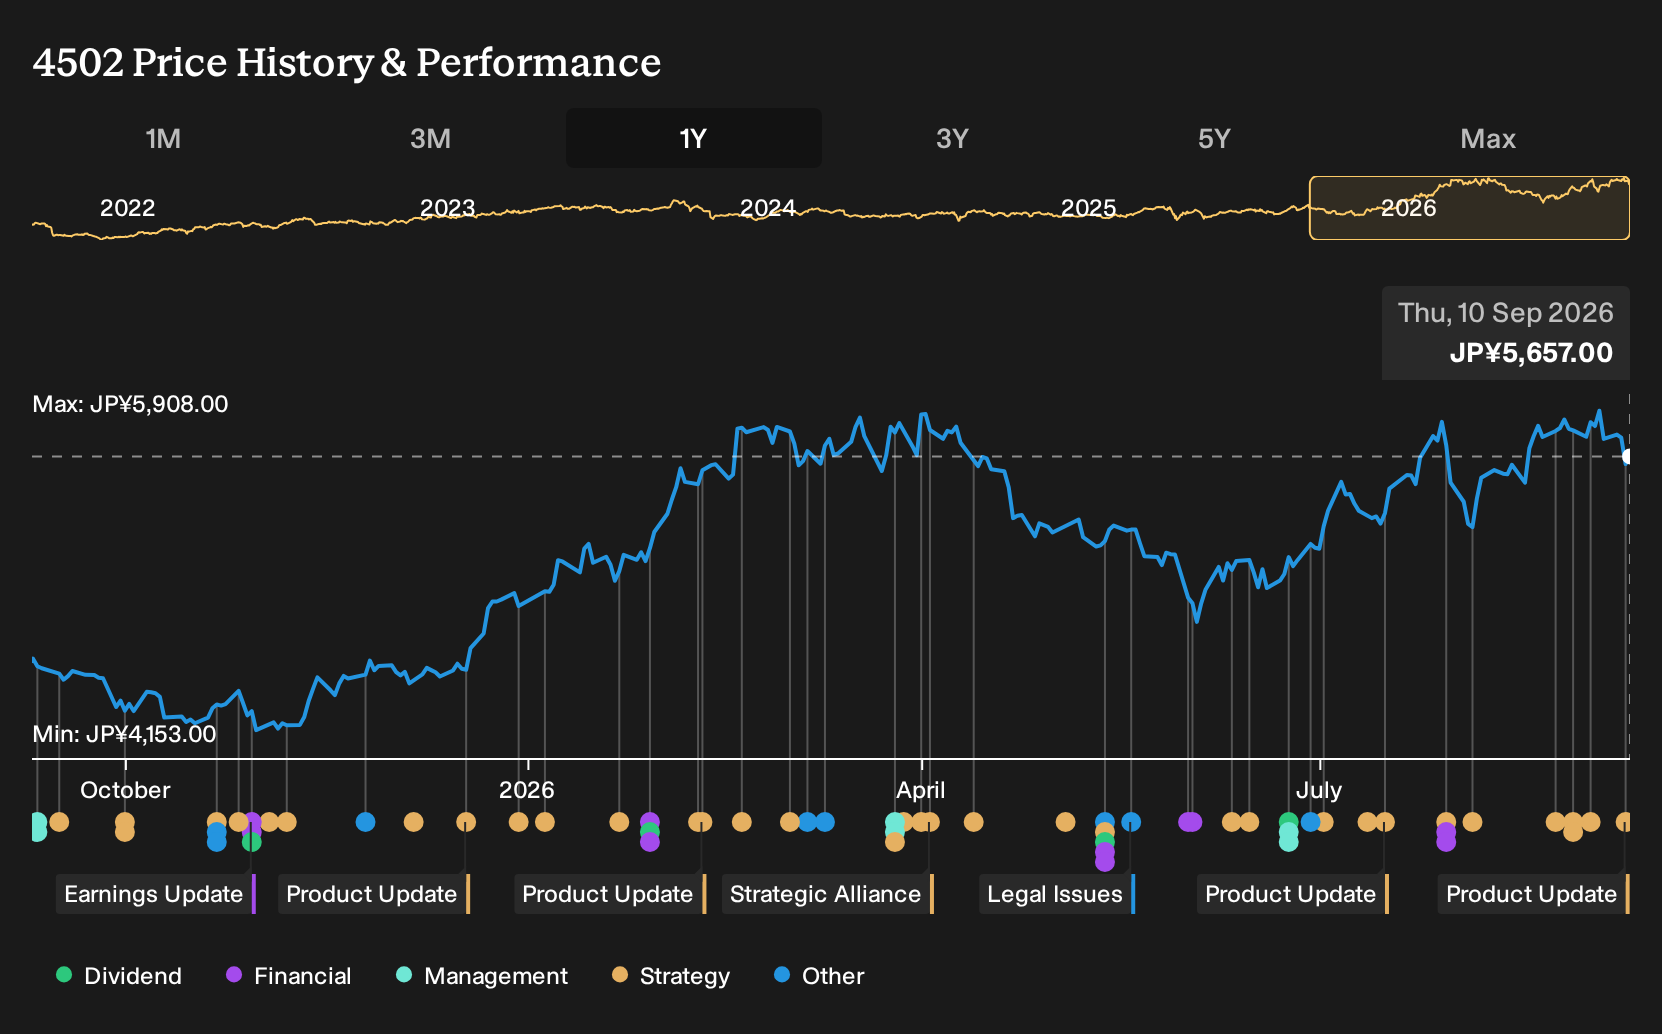This screenshot has width=1662, height=1034.
Task: Jump to 2024 in overview chart
Action: [x=767, y=208]
